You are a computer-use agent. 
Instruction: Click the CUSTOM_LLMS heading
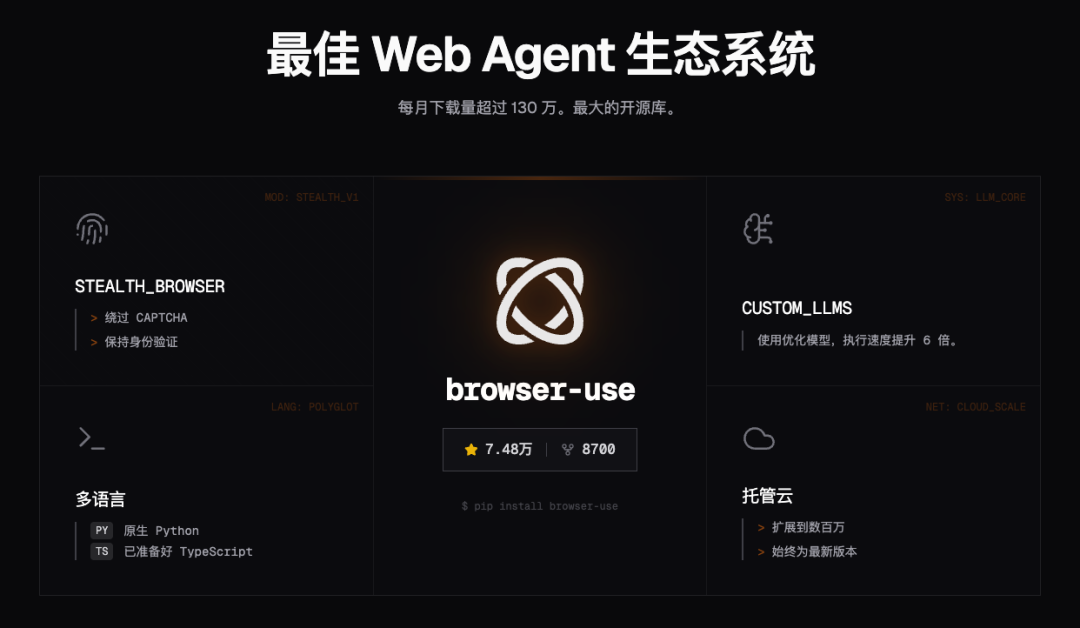click(797, 308)
